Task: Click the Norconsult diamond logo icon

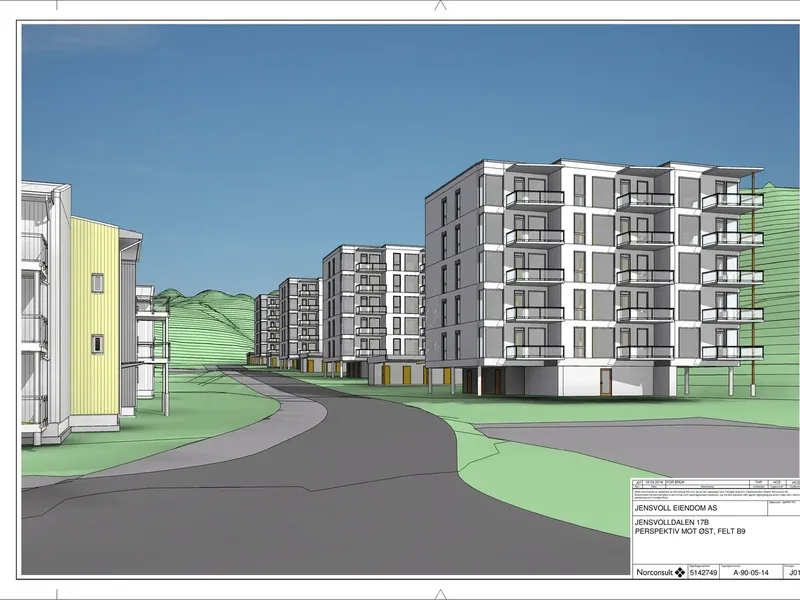Action: [x=680, y=572]
